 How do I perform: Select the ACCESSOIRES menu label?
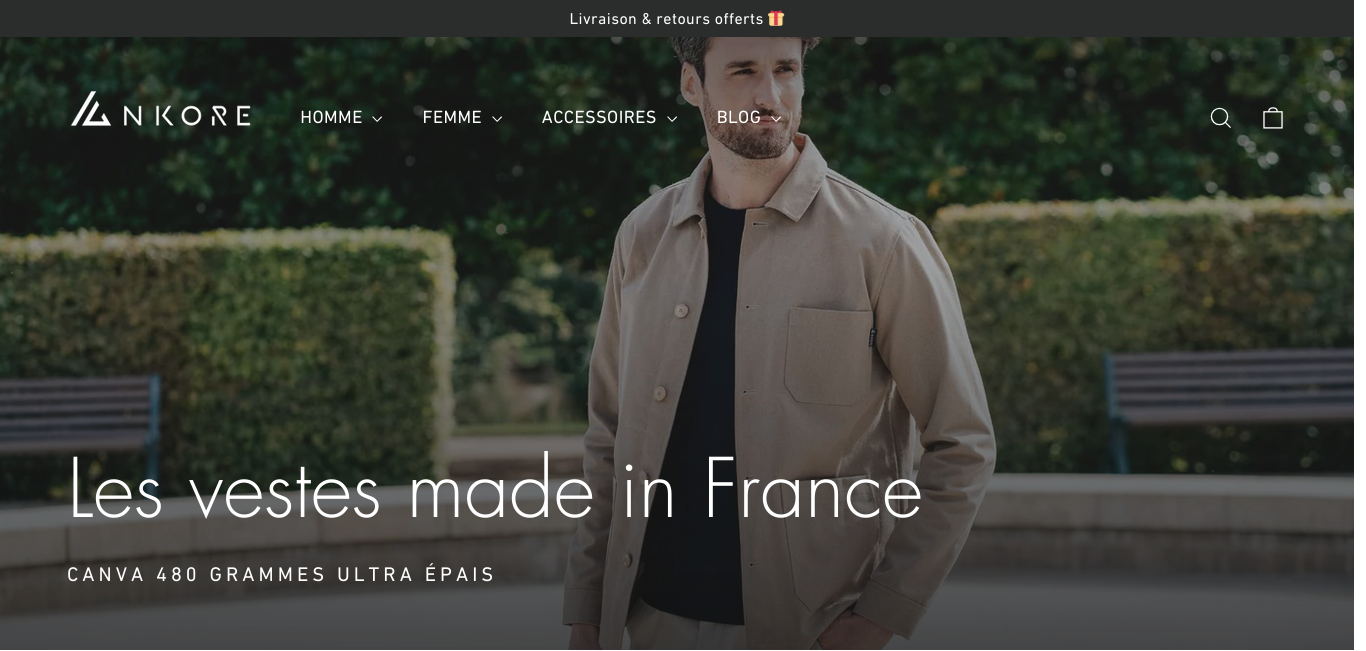point(599,117)
